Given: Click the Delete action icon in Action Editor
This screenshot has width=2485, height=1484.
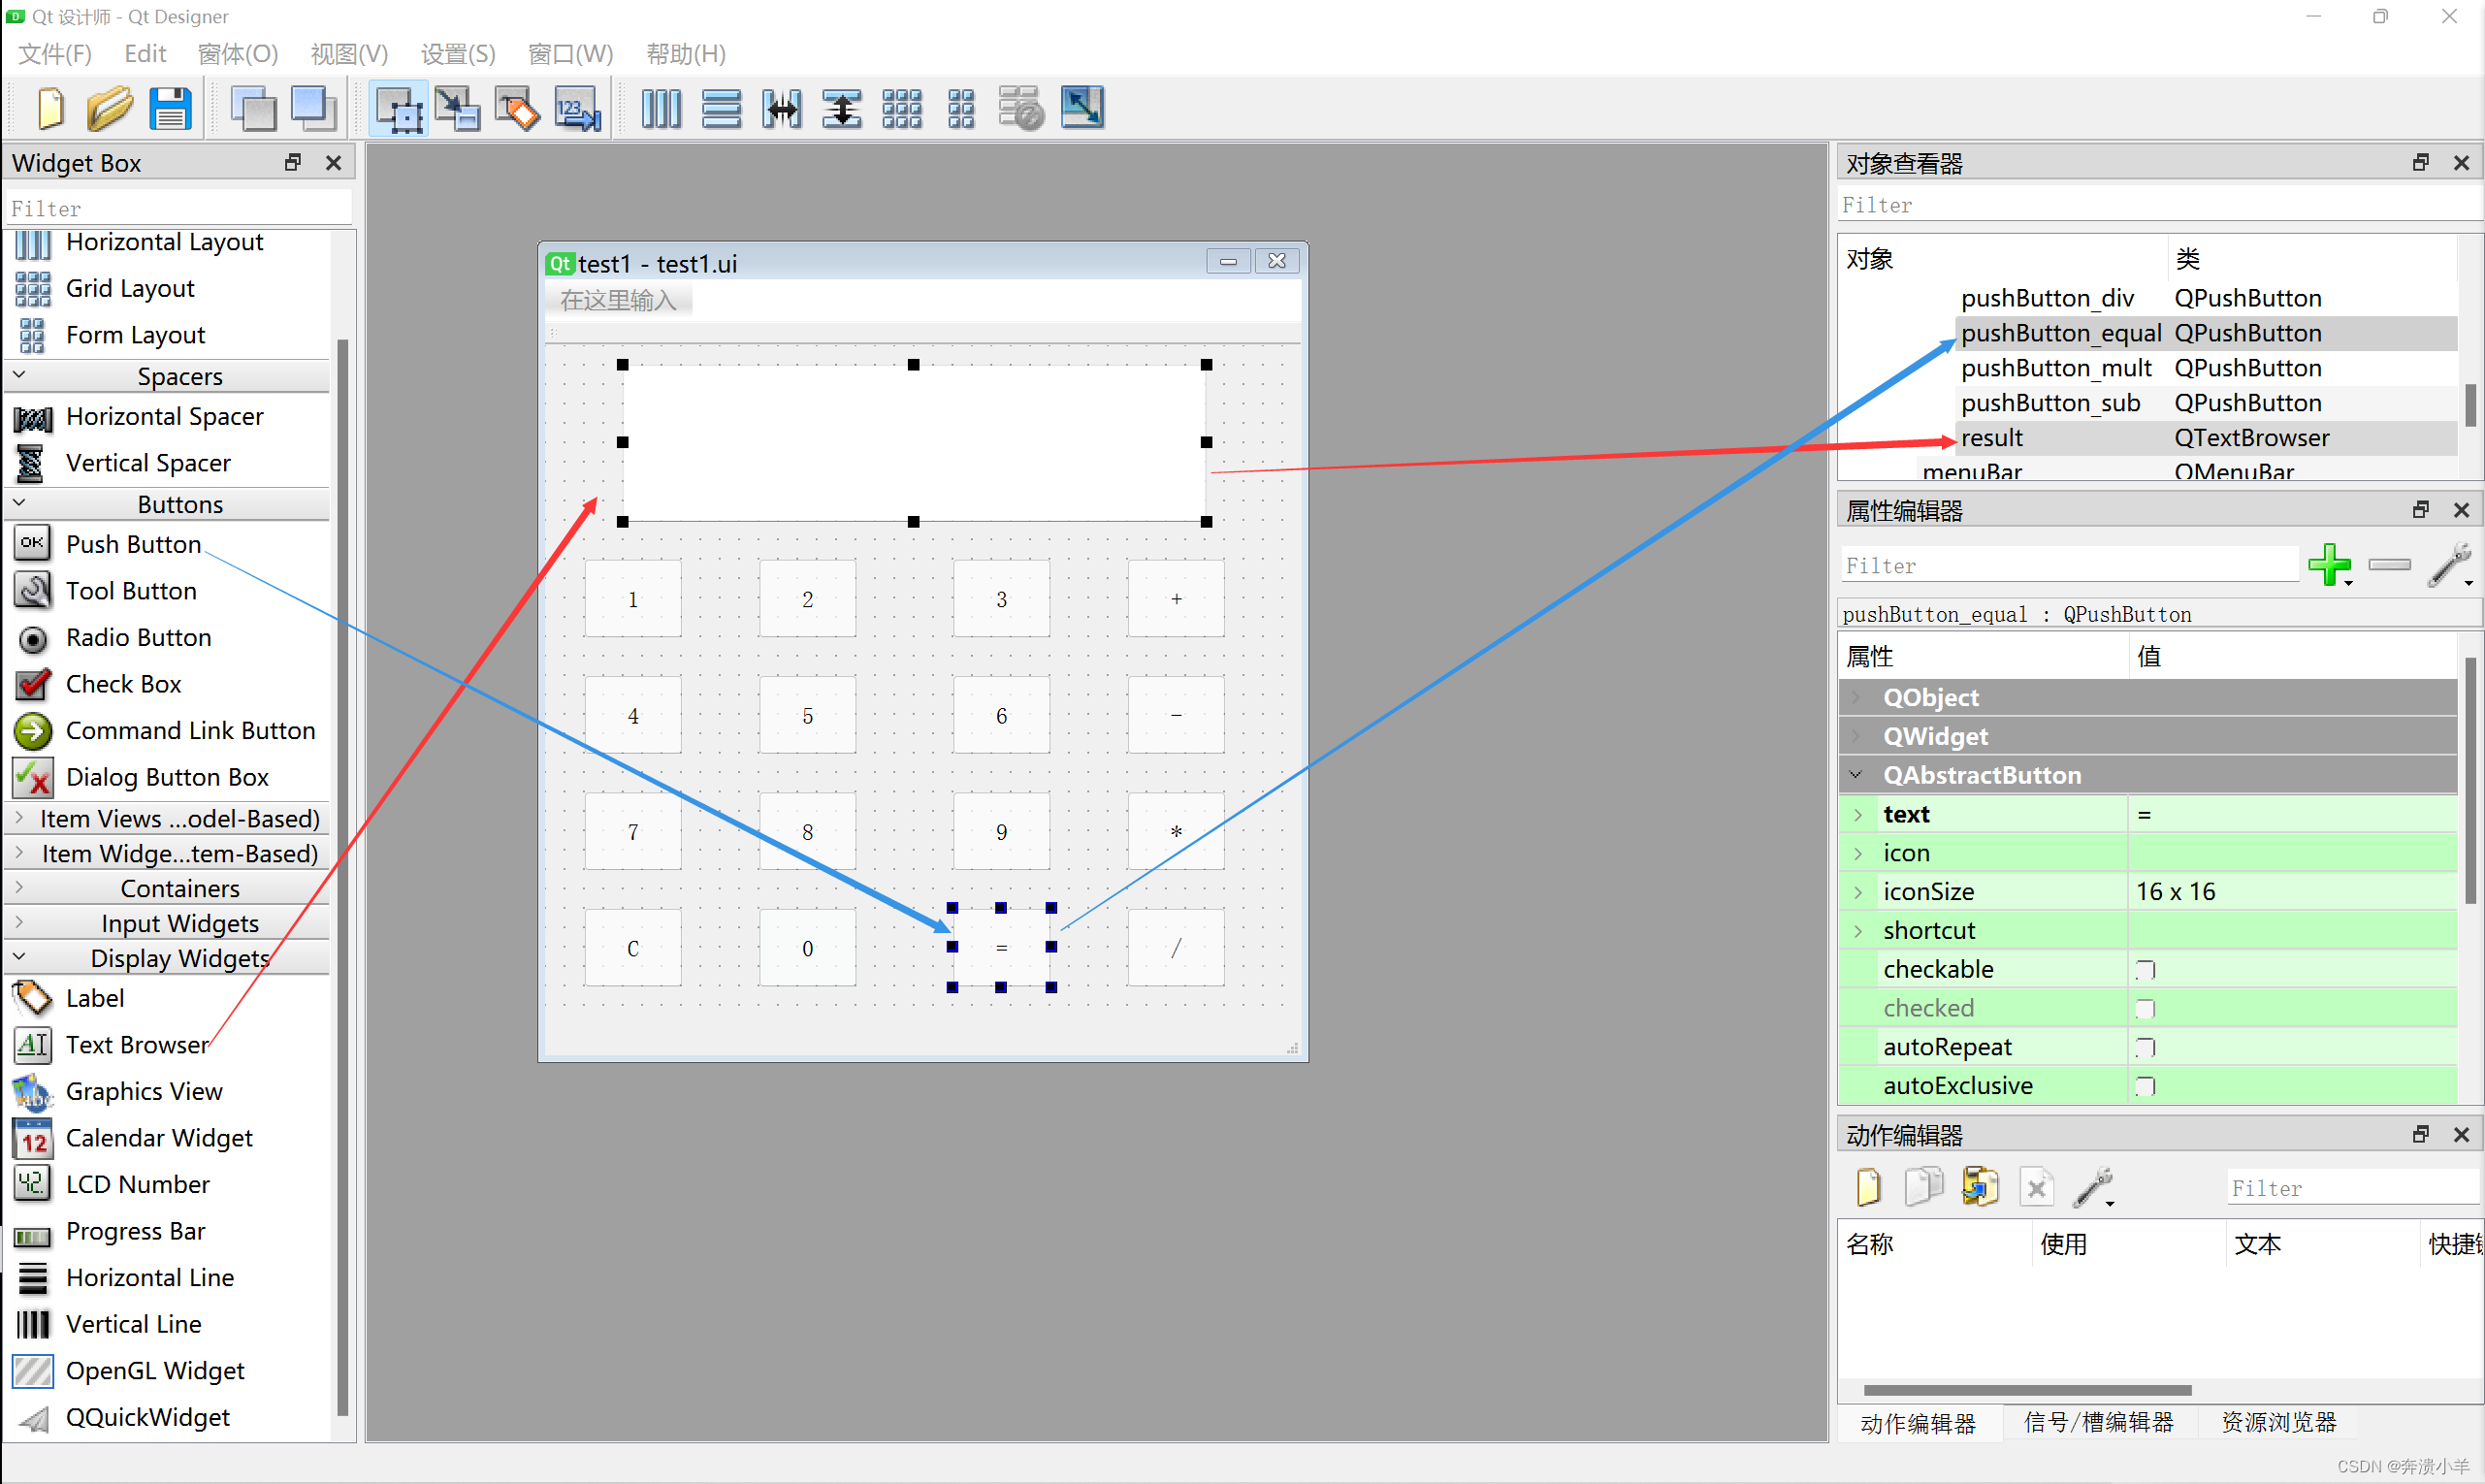Looking at the screenshot, I should (x=2036, y=1187).
